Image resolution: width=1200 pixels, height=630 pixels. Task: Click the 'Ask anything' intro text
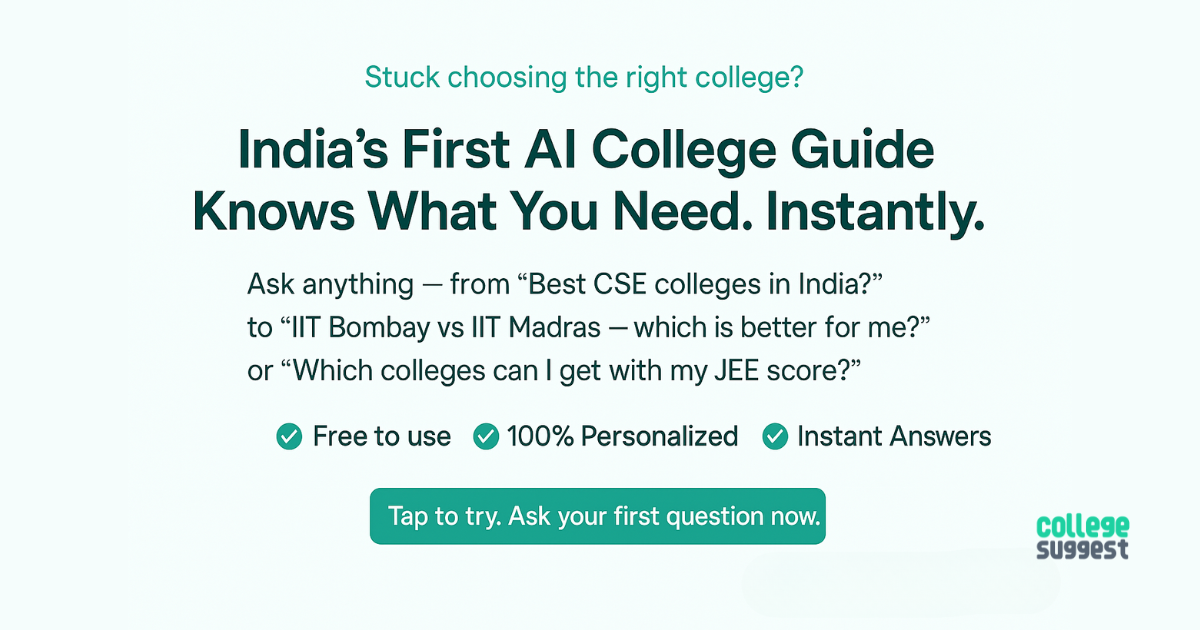point(330,285)
